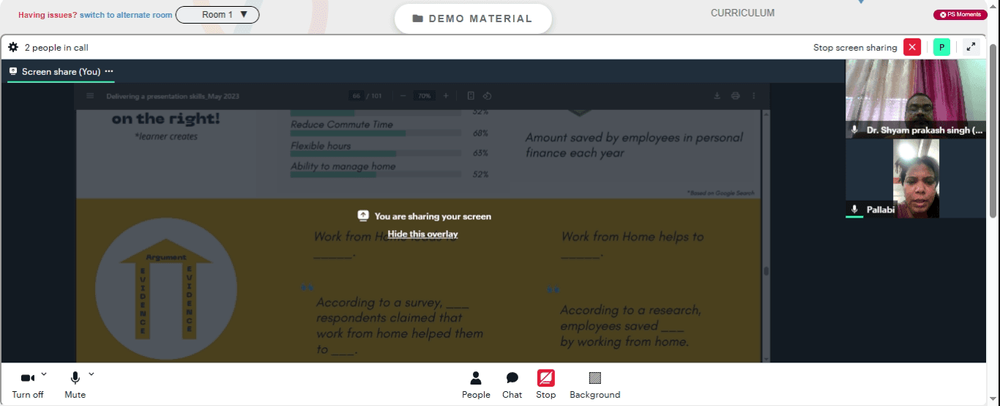The width and height of the screenshot is (1000, 406).
Task: Click PDF fit to page icon
Action: pos(471,96)
